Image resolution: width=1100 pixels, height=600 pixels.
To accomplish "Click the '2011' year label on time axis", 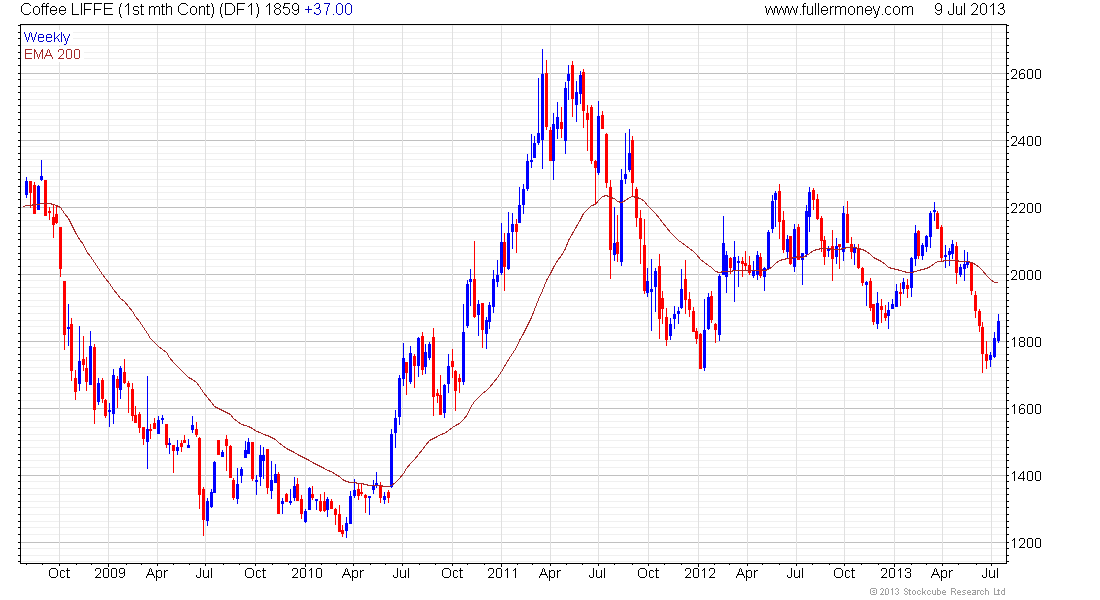I will click(503, 573).
